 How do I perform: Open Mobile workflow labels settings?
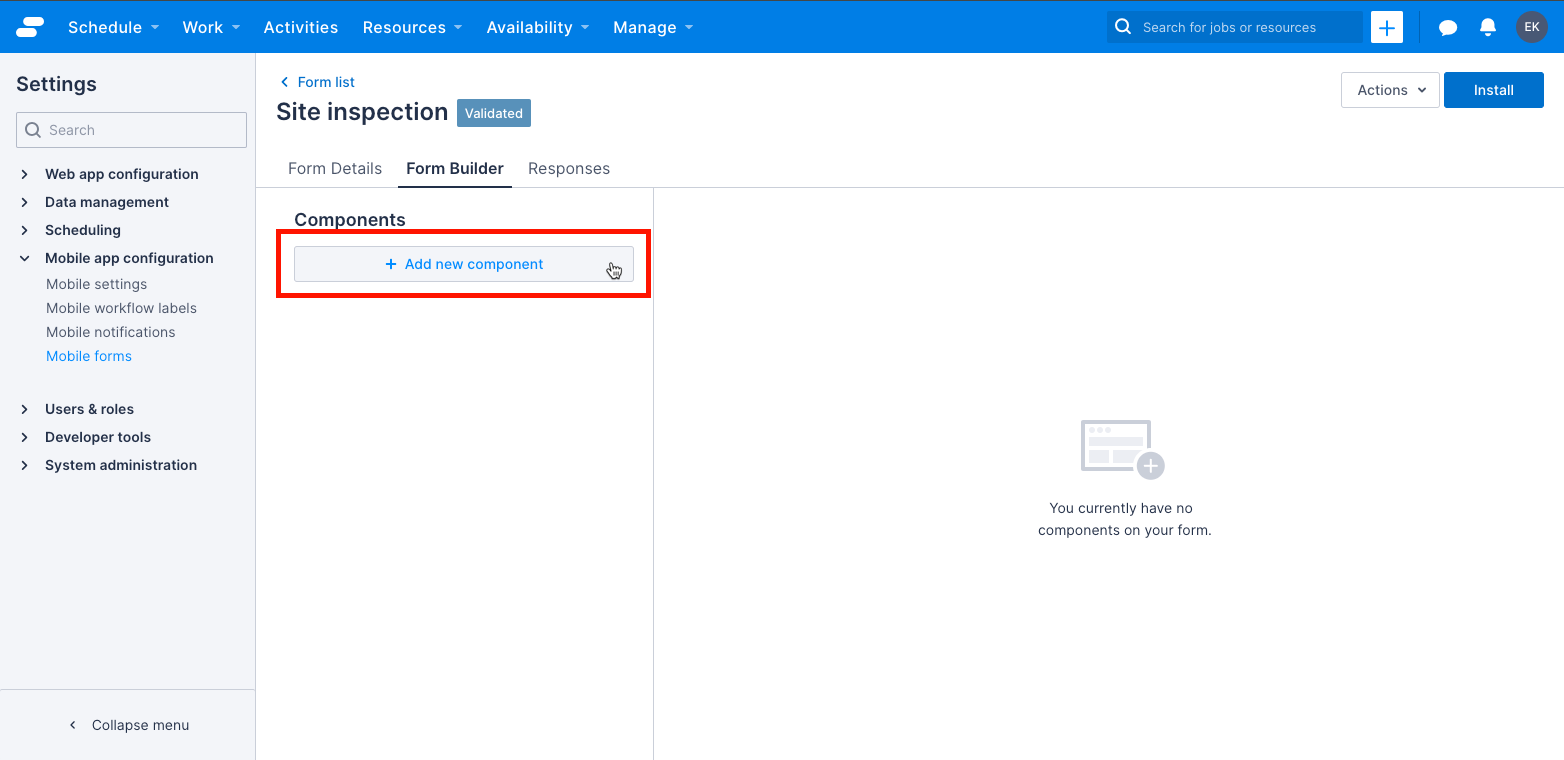[121, 308]
